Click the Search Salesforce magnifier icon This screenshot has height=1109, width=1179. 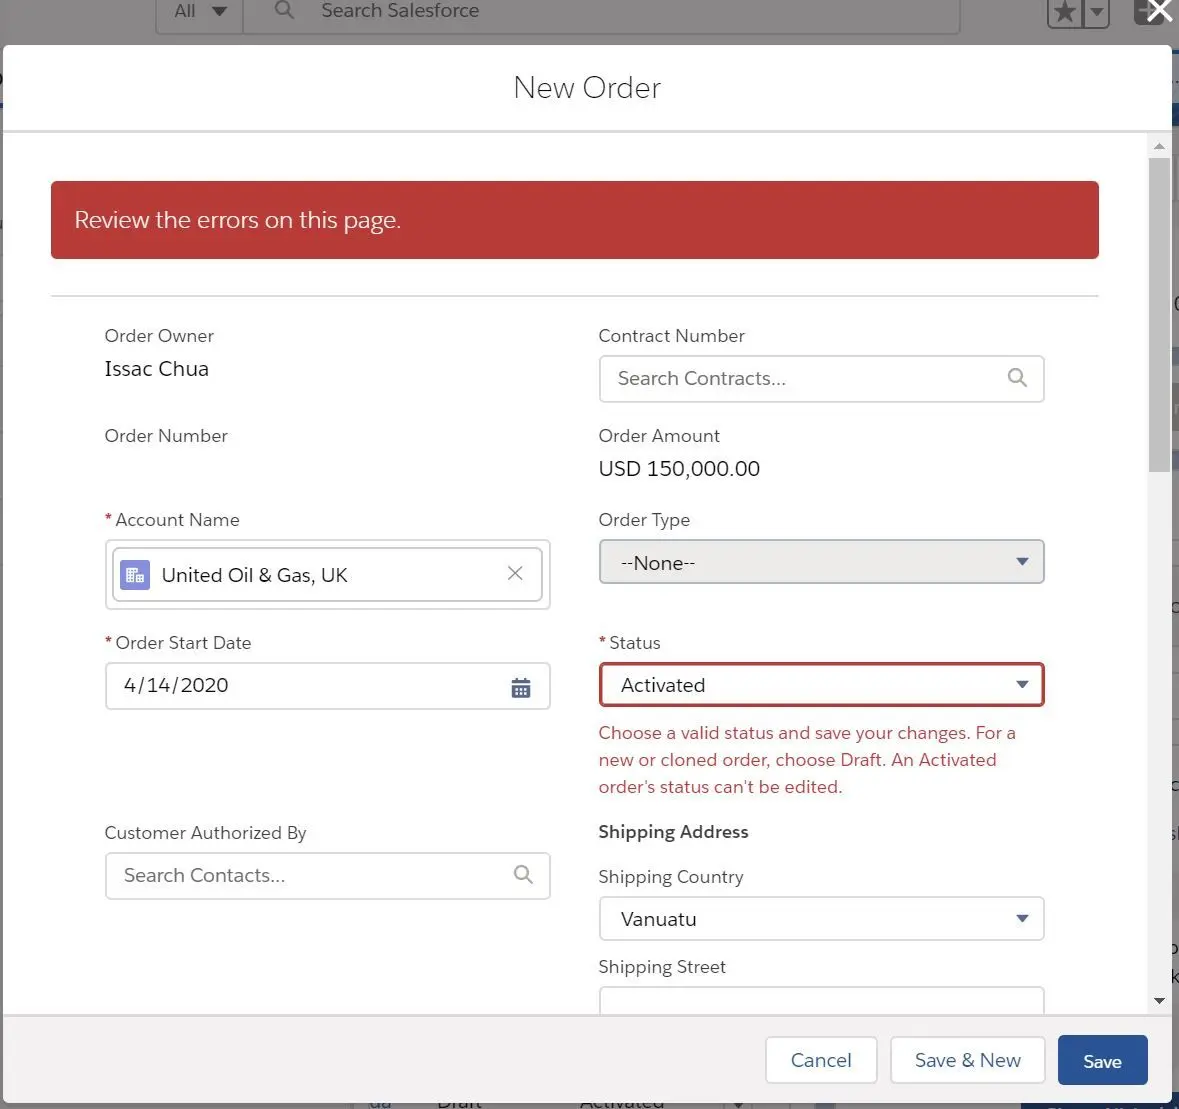click(284, 10)
